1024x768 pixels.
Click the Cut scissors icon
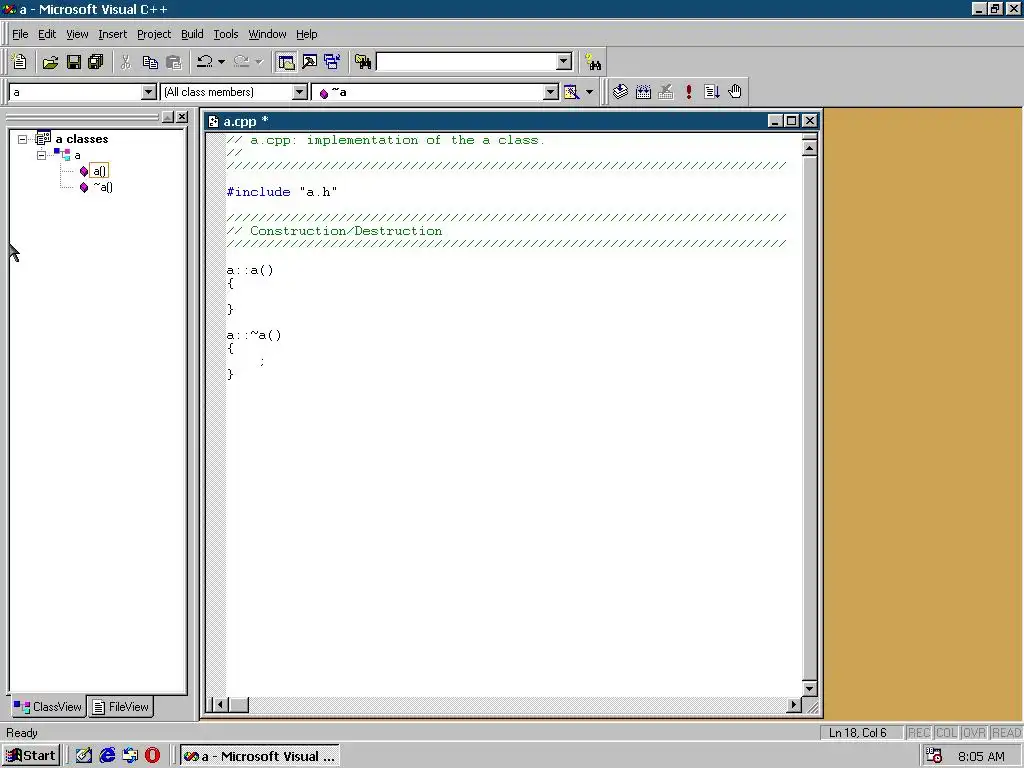pyautogui.click(x=125, y=62)
